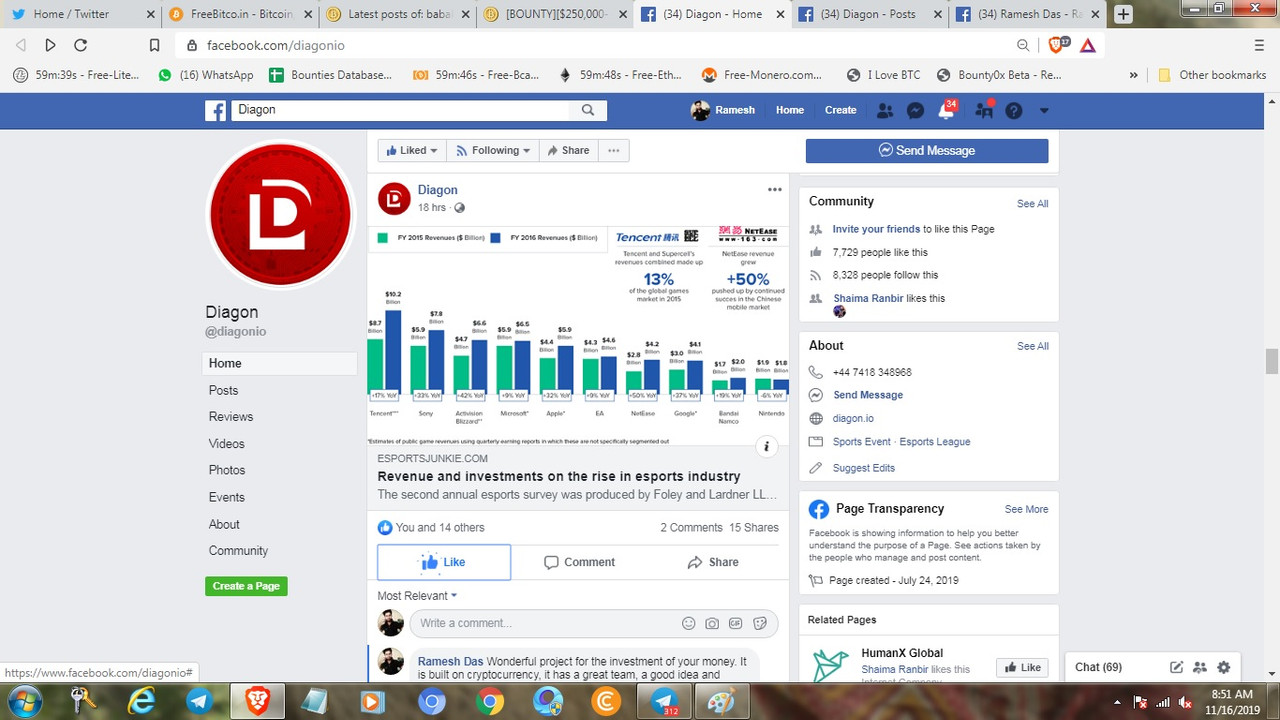Image resolution: width=1280 pixels, height=720 pixels.
Task: Click the Windows Start button
Action: [24, 701]
